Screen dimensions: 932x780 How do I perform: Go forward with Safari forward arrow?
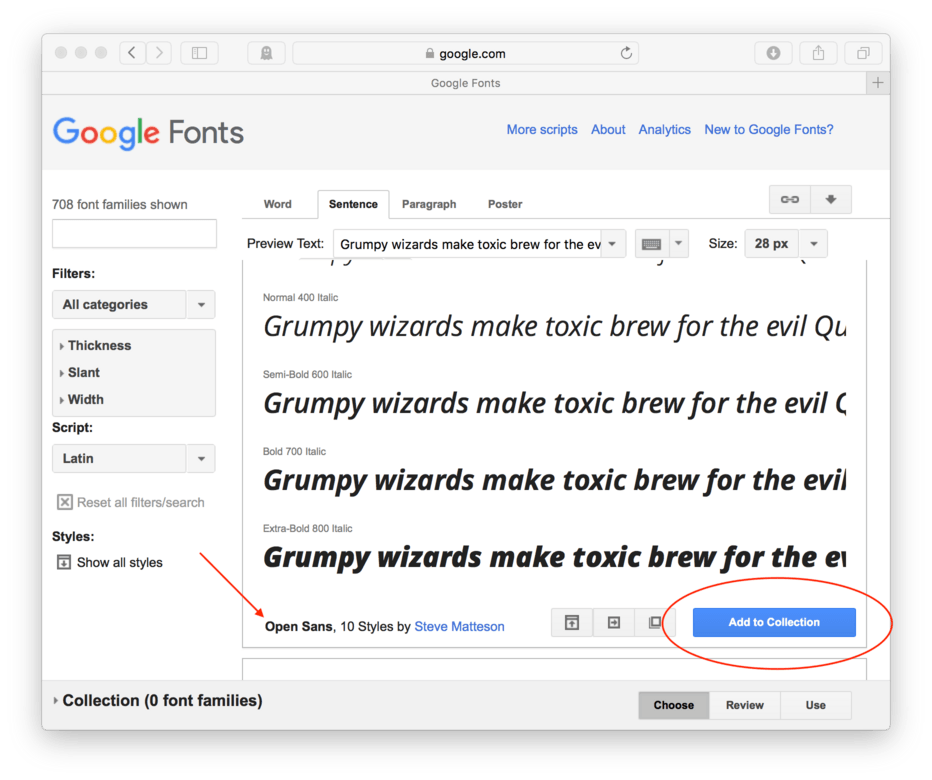coord(159,53)
